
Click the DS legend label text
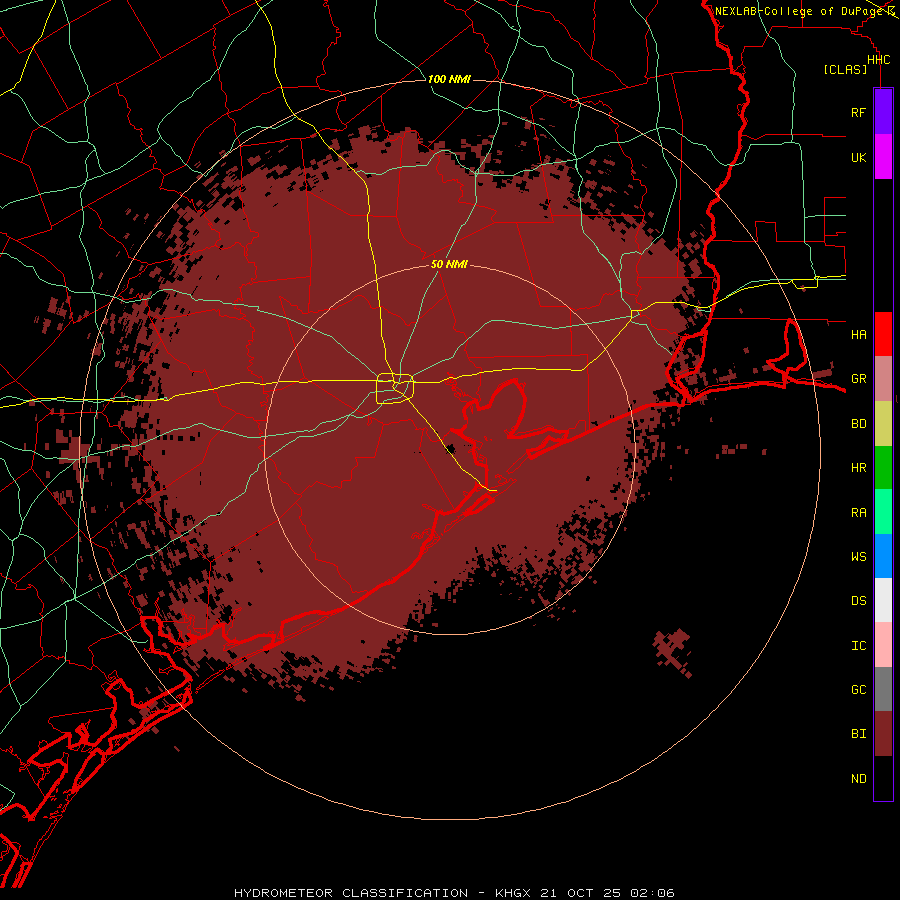[x=858, y=600]
